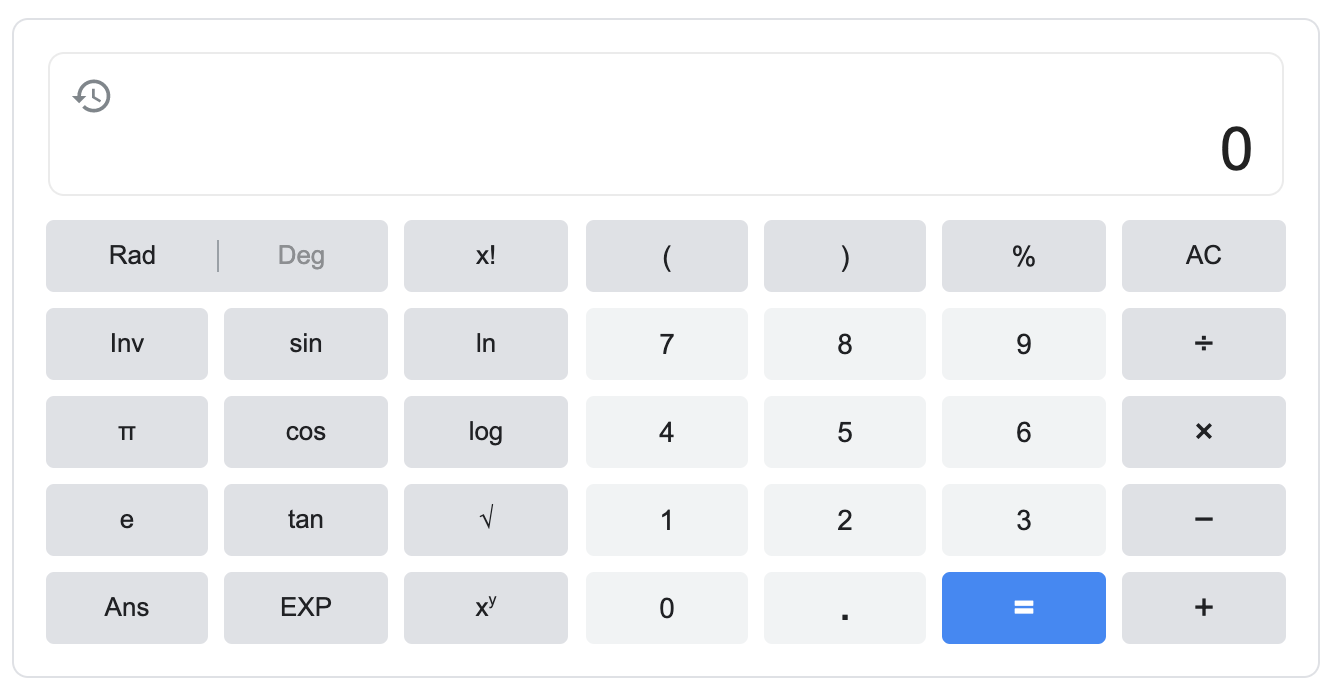The image size is (1338, 690).
Task: Open the calculation history icon
Action: [92, 97]
